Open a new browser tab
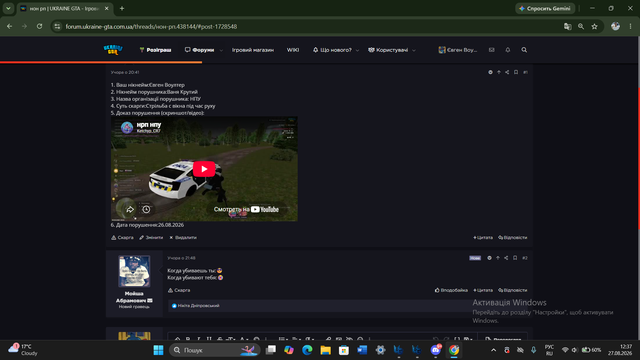 click(x=122, y=8)
